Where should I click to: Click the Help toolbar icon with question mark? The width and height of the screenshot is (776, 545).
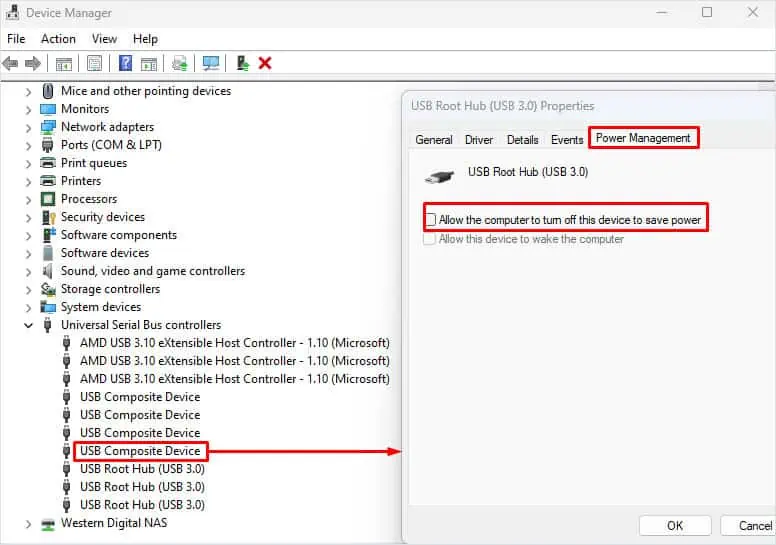click(x=126, y=63)
